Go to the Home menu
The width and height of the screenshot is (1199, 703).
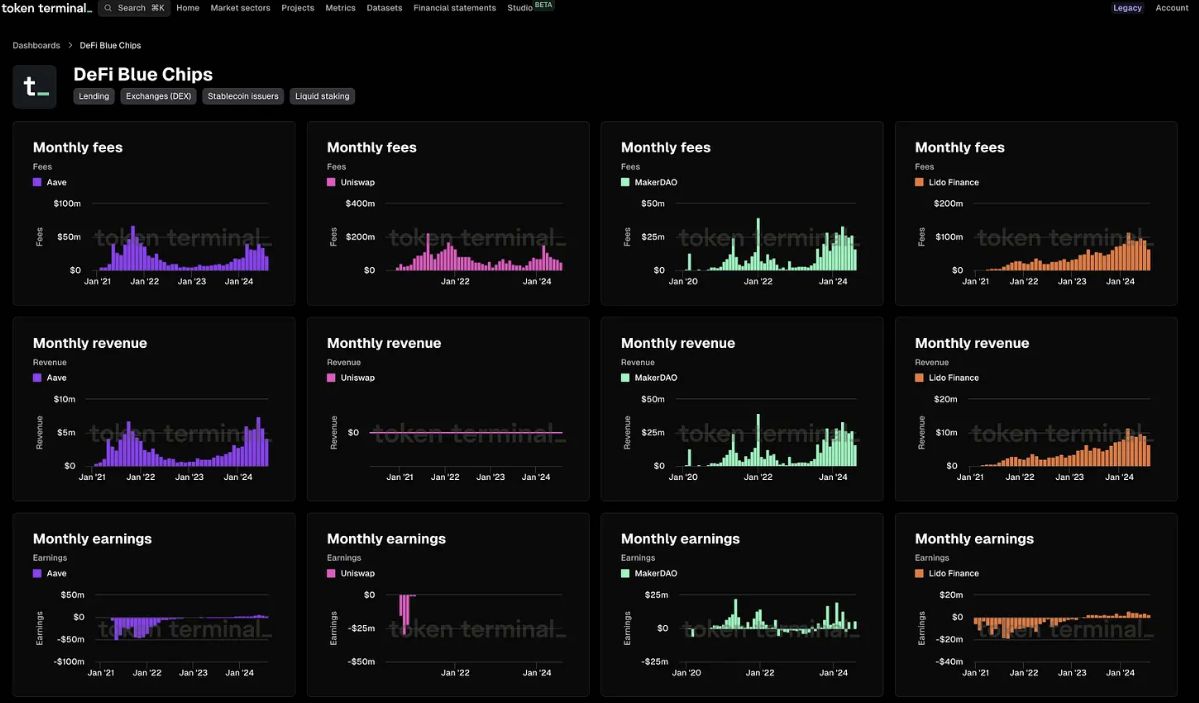(x=187, y=8)
